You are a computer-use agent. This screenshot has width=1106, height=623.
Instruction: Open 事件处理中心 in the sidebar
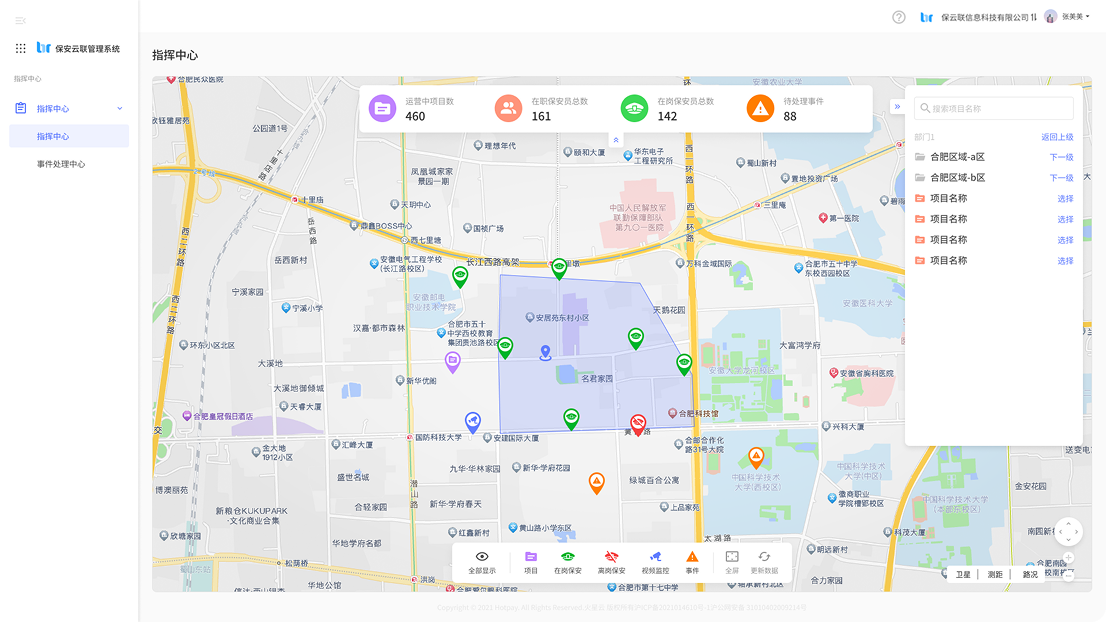[x=61, y=164]
